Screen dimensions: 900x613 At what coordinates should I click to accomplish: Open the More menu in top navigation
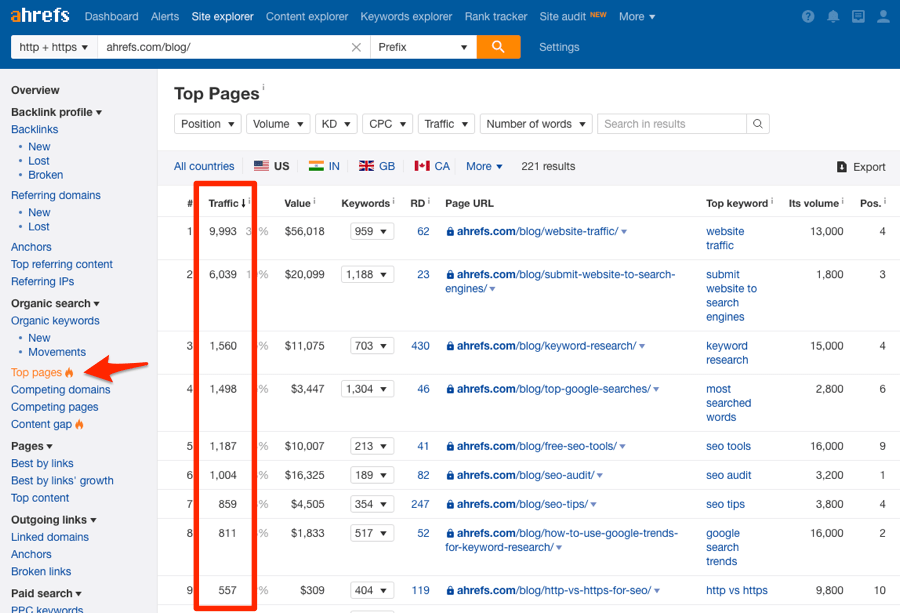637,17
